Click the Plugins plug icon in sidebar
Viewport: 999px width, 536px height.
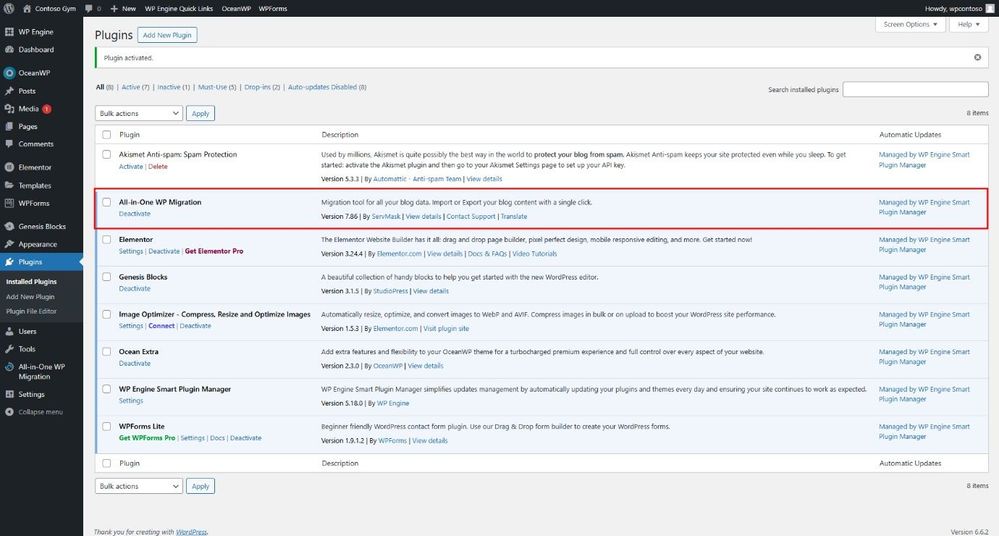point(9,262)
